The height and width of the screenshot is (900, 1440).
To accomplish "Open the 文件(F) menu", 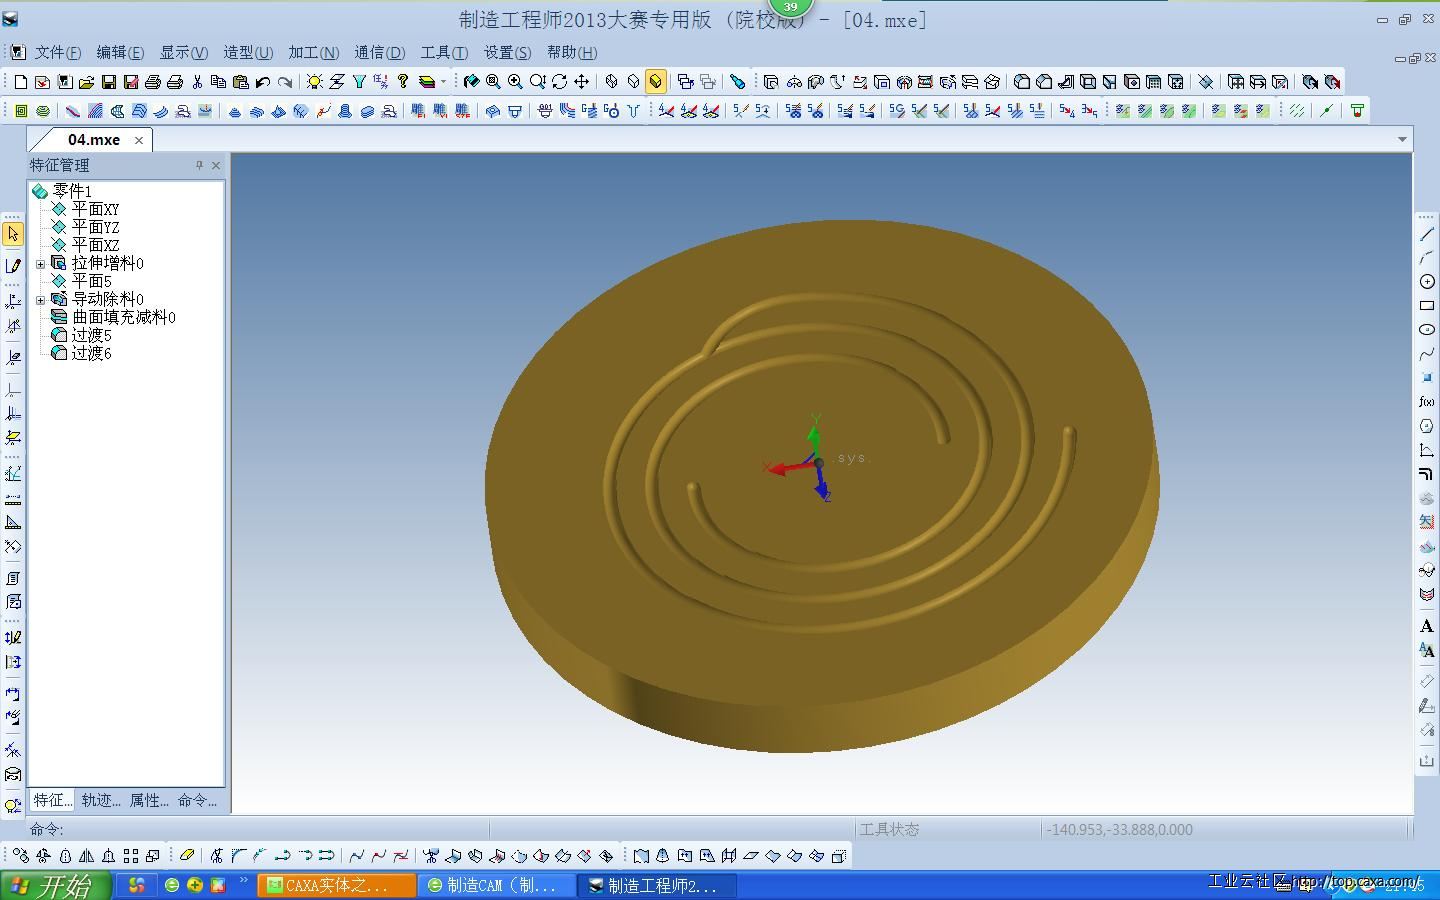I will click(58, 53).
